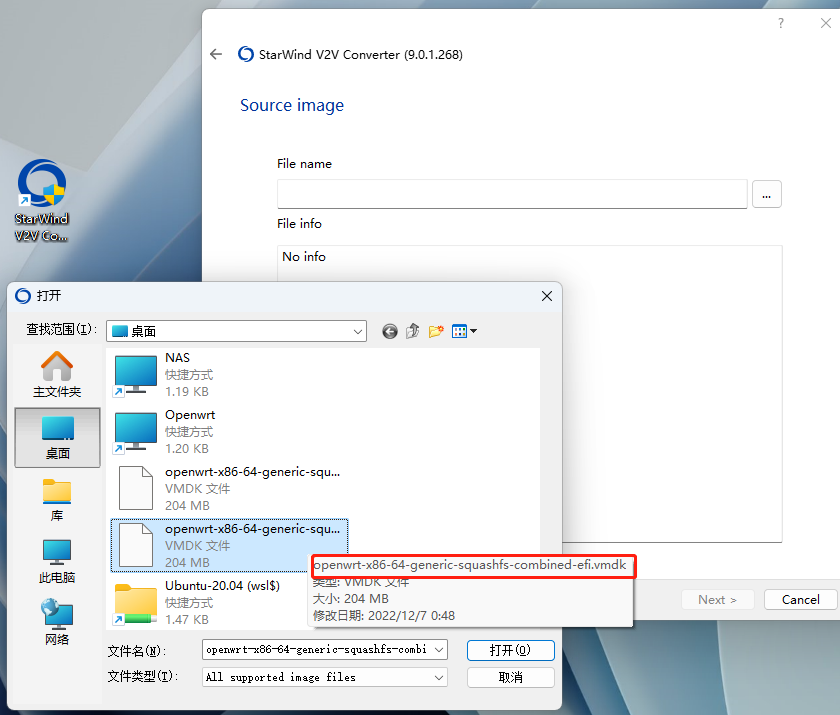Click the File name input field
This screenshot has width=840, height=715.
[512, 194]
